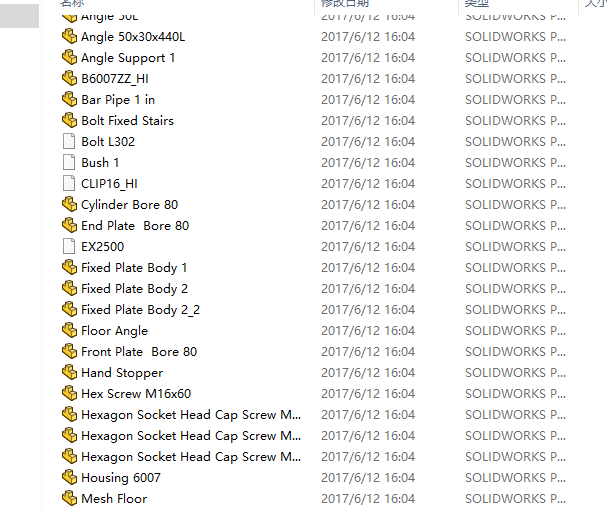Select the file named Mesh Floor

pyautogui.click(x=114, y=498)
